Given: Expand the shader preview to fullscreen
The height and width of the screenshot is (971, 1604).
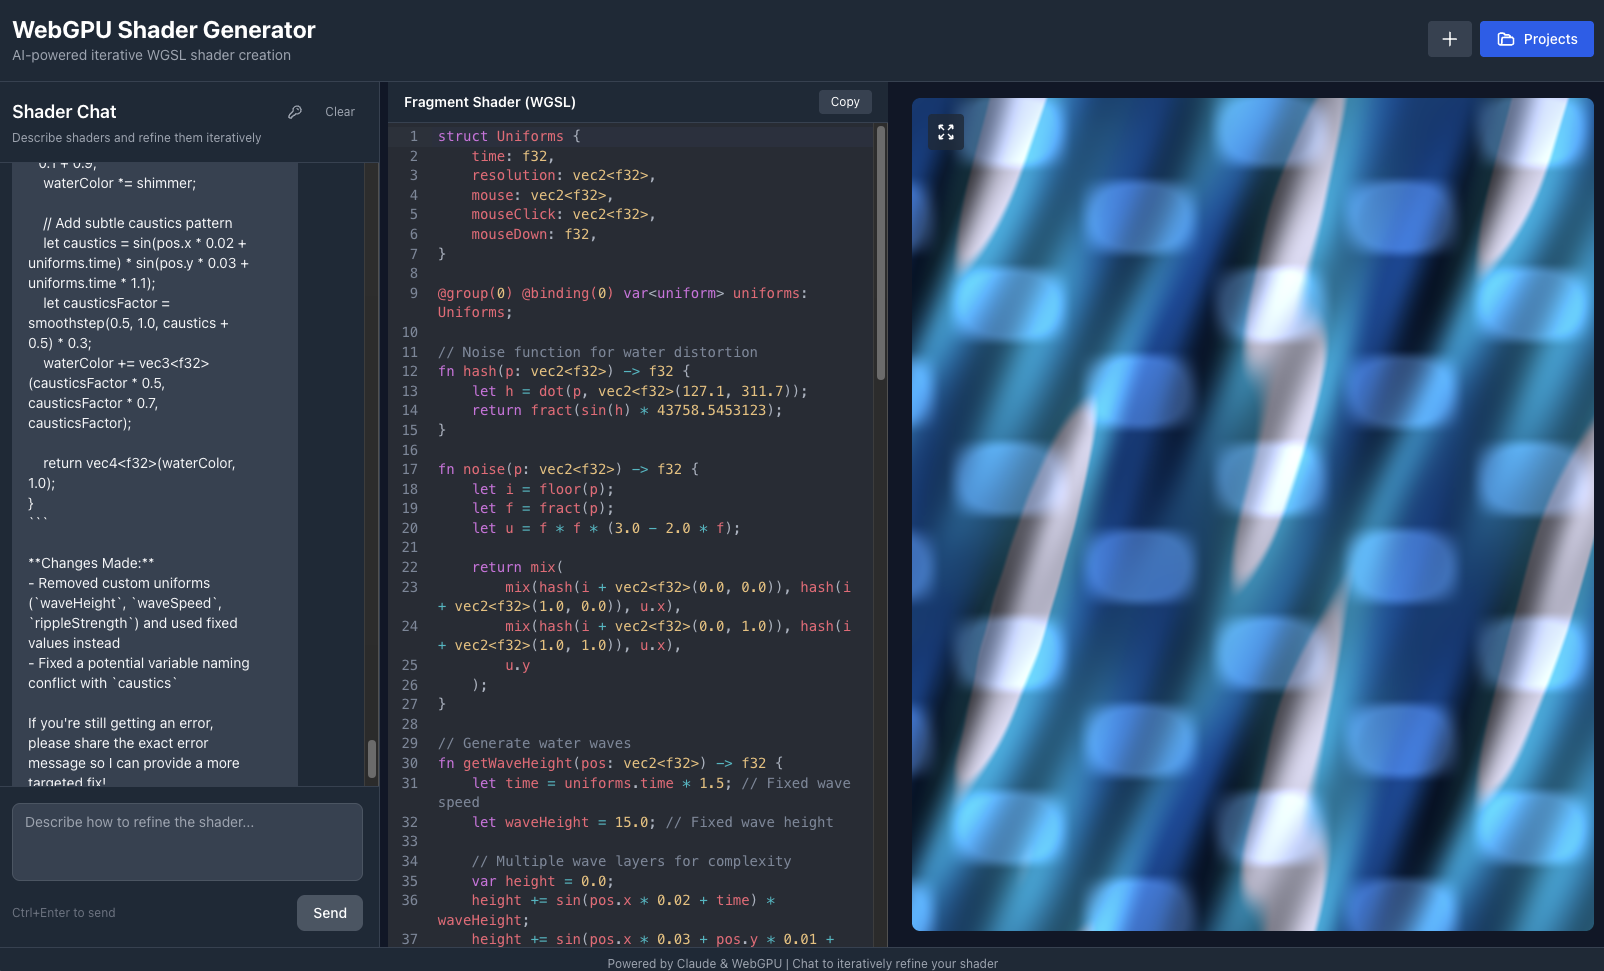Looking at the screenshot, I should (945, 131).
